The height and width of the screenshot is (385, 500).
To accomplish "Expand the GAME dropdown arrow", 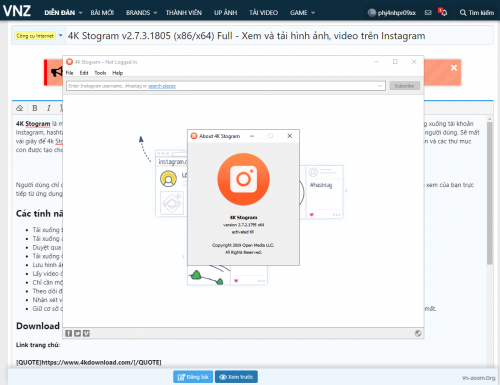I will coord(313,13).
